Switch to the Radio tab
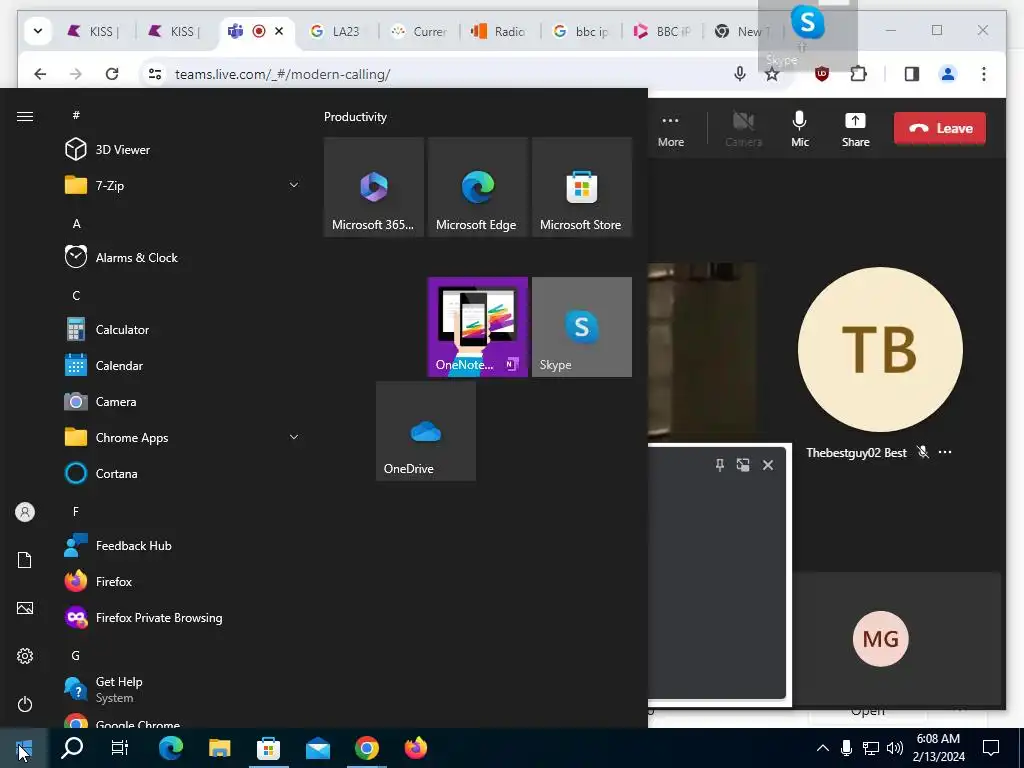 [500, 31]
